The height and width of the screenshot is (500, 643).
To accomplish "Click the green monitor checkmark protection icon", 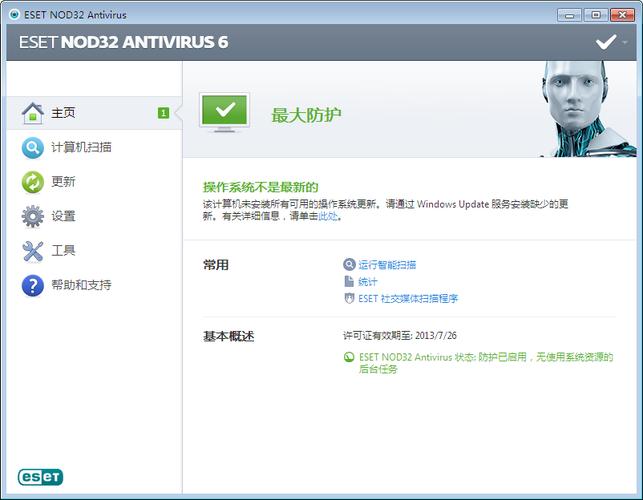I will 225,112.
